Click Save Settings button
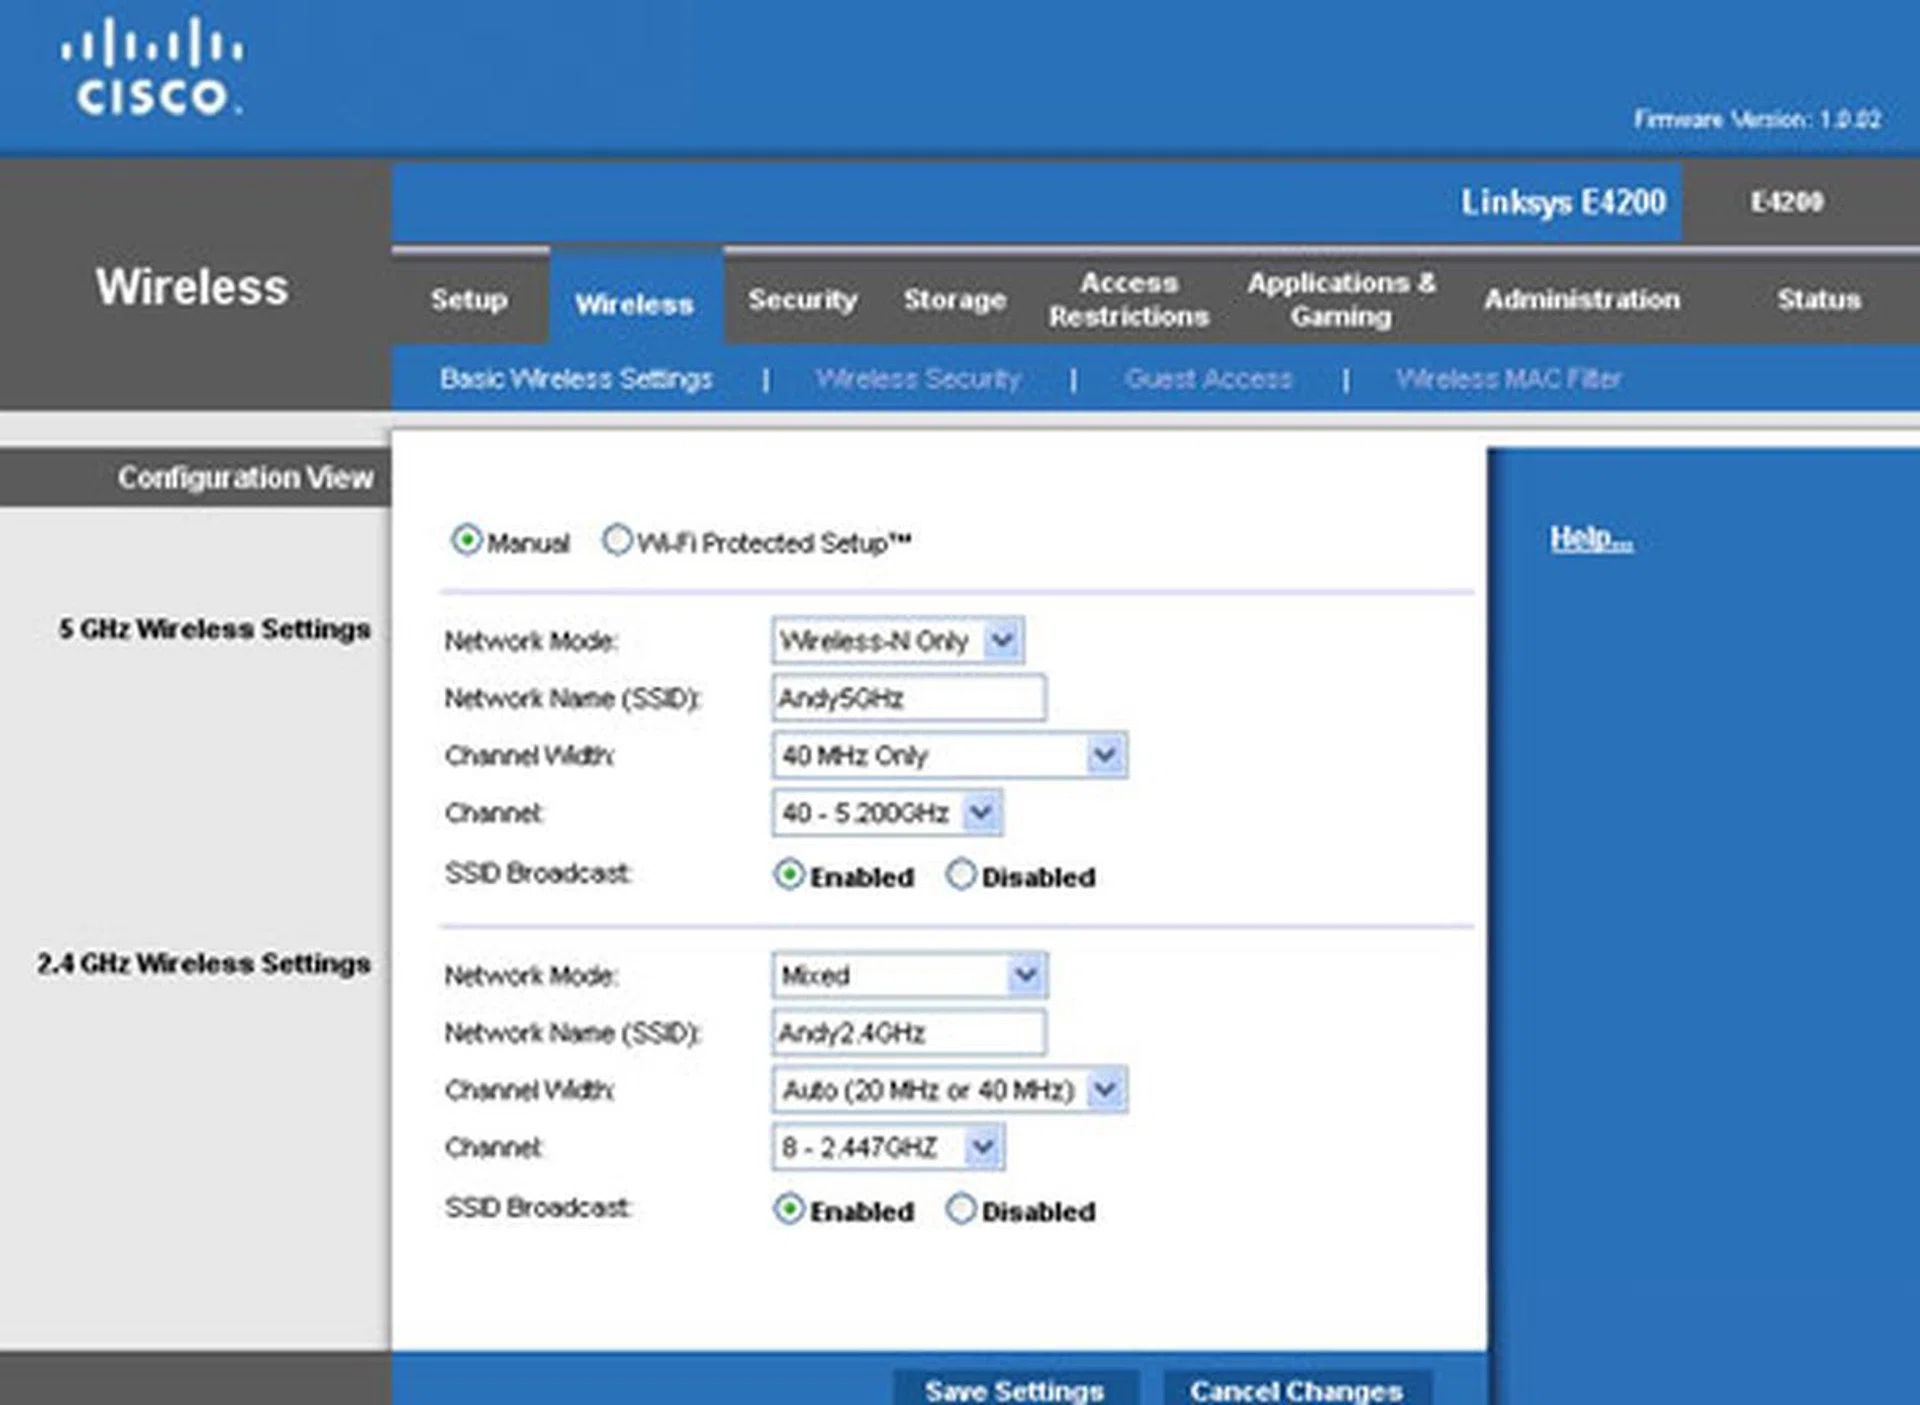This screenshot has height=1405, width=1920. [x=1014, y=1389]
